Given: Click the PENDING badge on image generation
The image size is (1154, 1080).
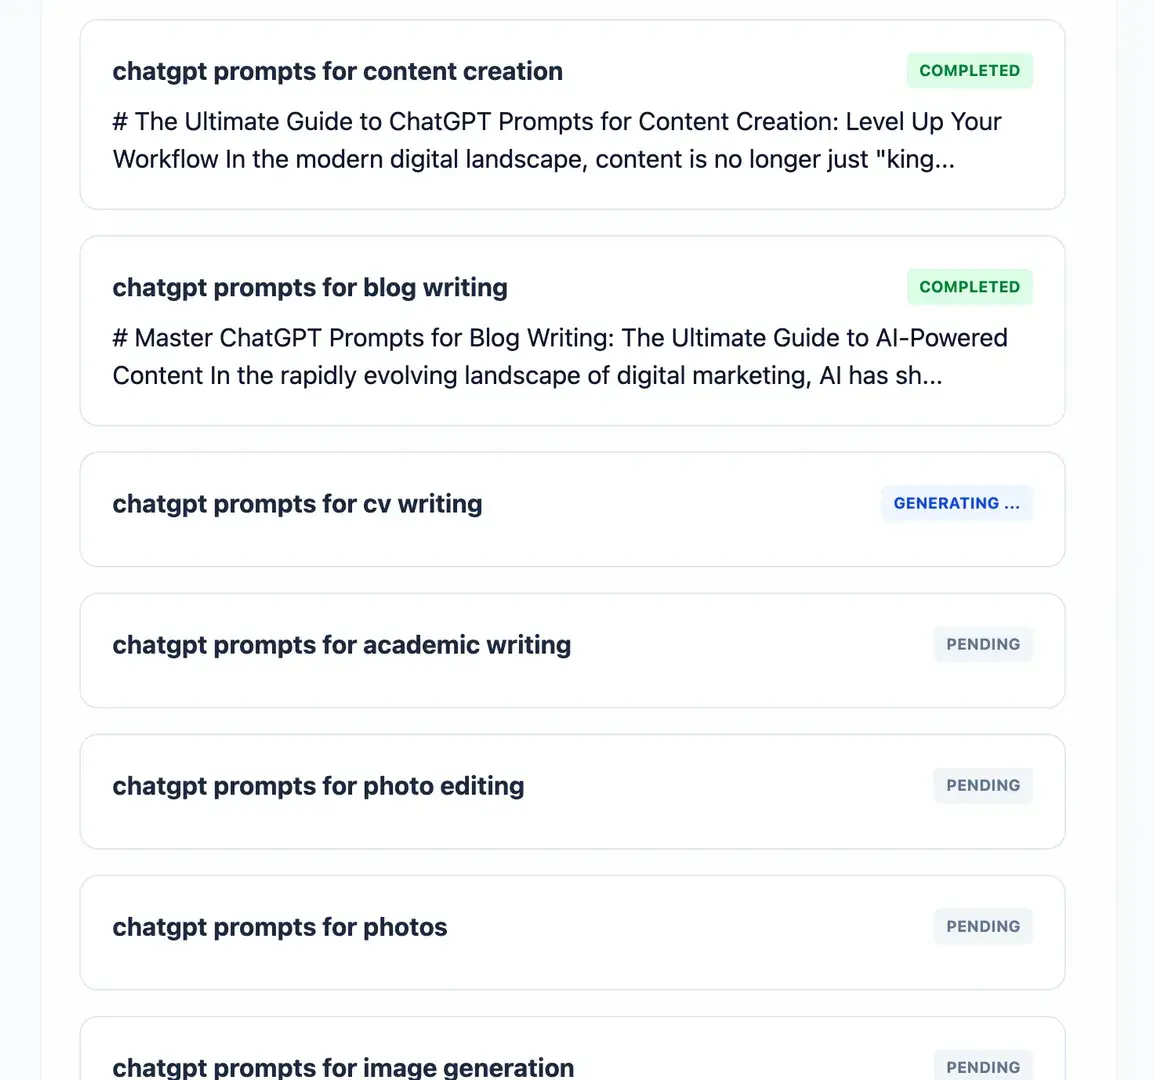Looking at the screenshot, I should pyautogui.click(x=983, y=1066).
